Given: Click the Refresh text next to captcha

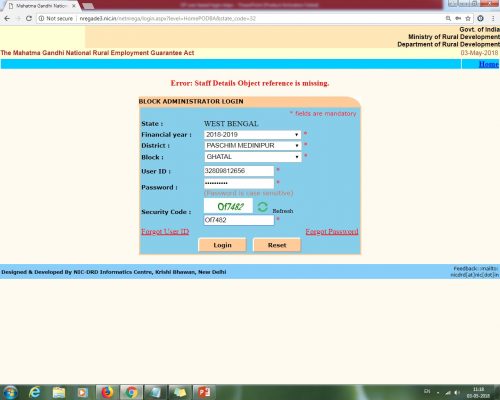Looking at the screenshot, I should (283, 211).
